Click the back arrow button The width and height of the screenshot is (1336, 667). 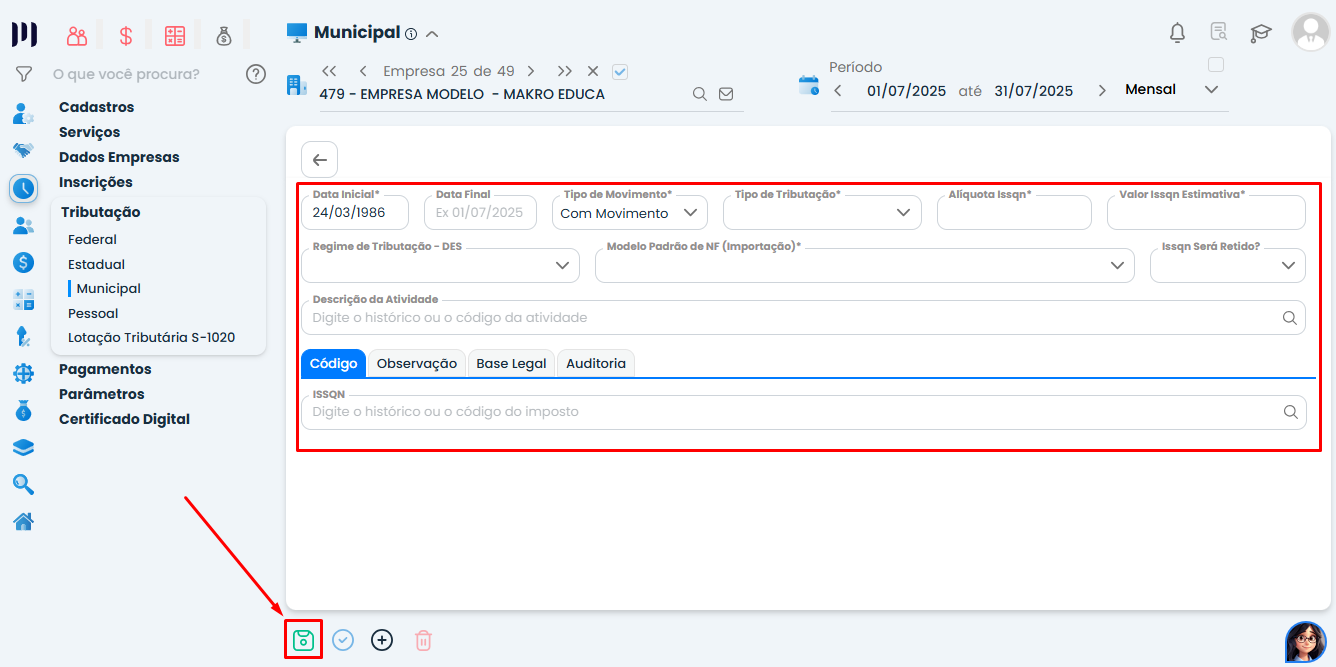319,160
